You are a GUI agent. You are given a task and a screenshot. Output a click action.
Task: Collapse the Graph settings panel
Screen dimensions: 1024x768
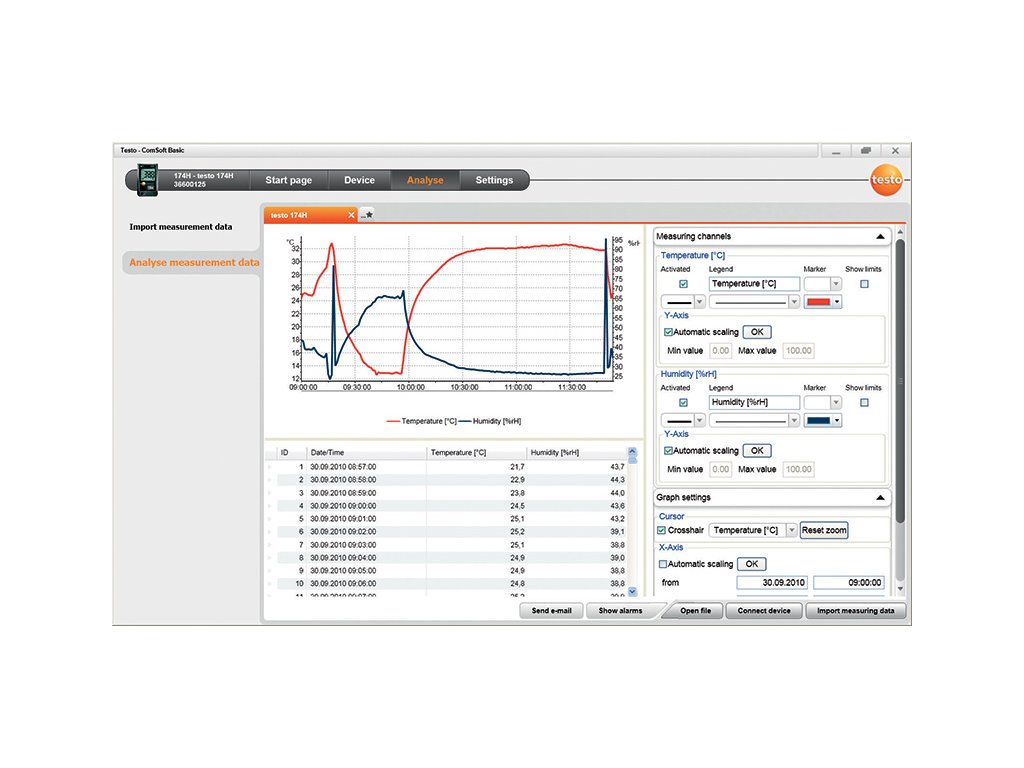click(880, 497)
